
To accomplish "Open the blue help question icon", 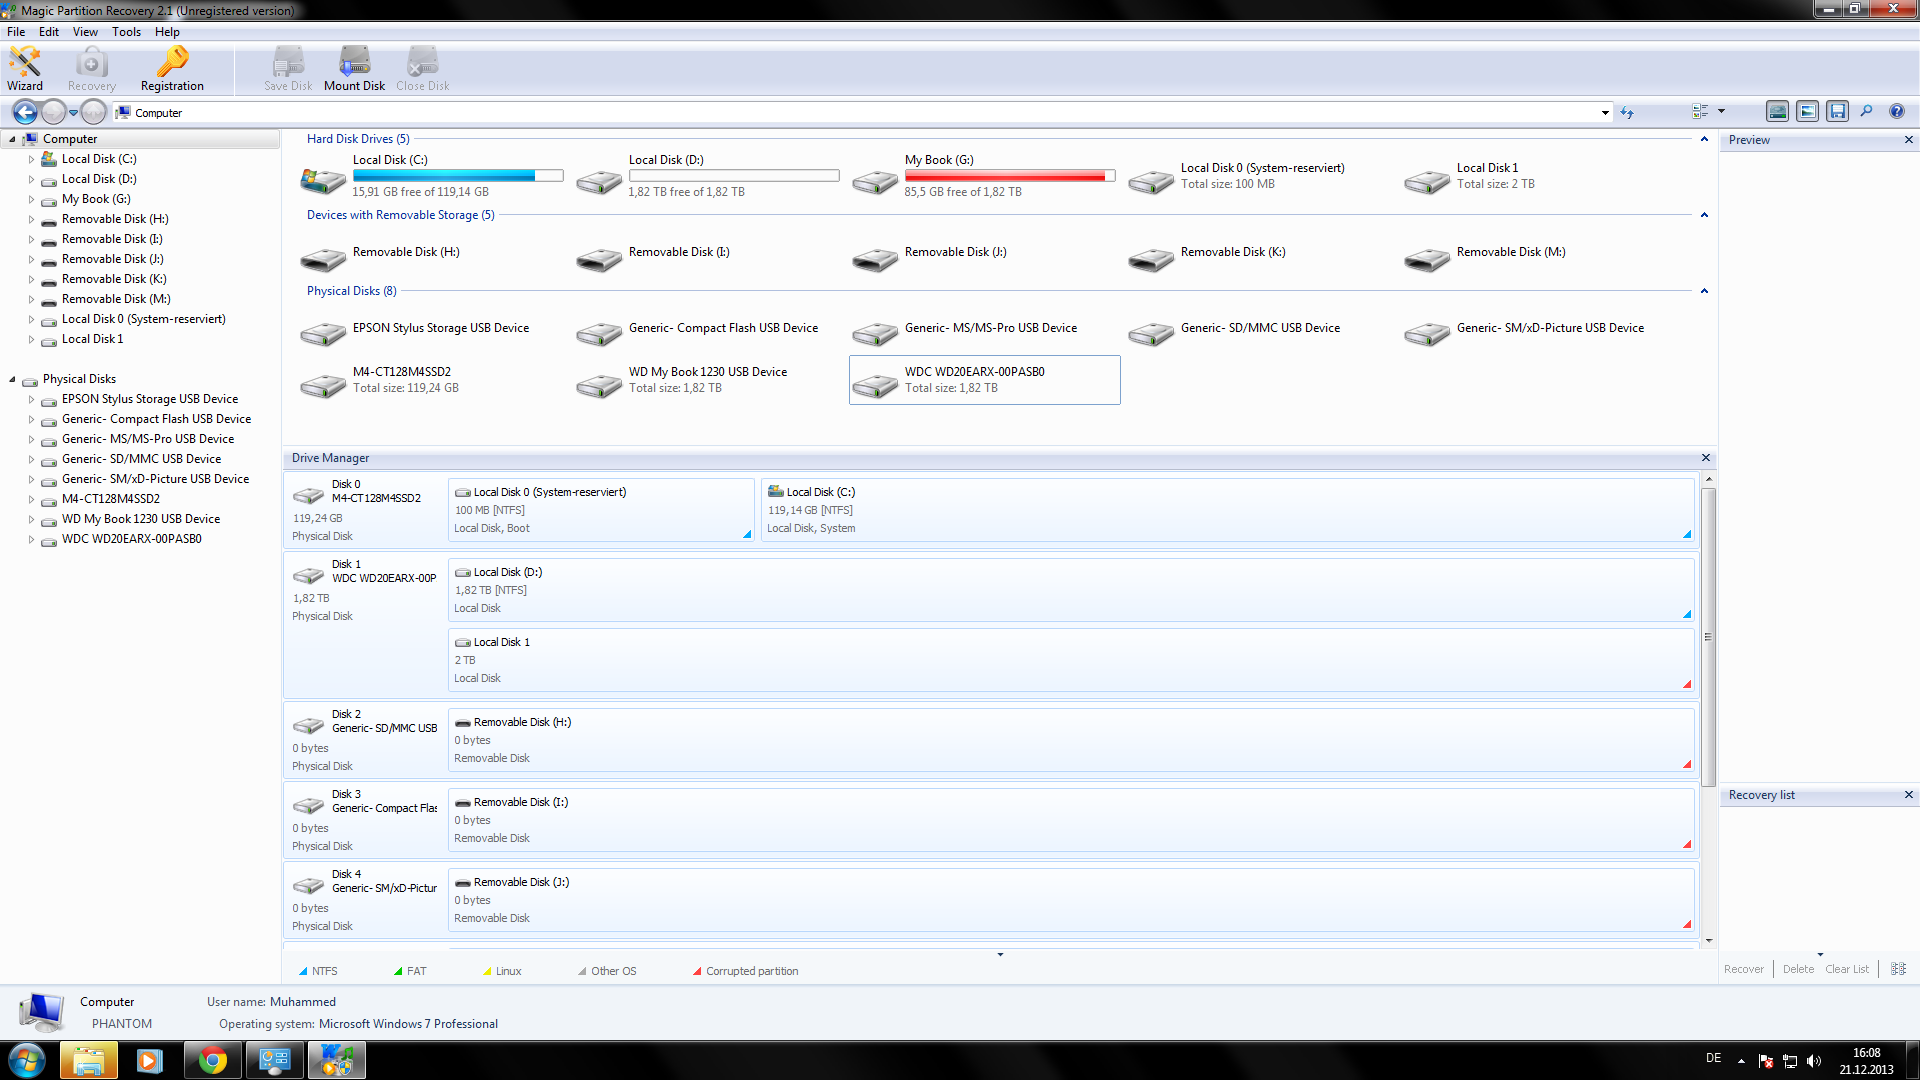I will (1896, 111).
